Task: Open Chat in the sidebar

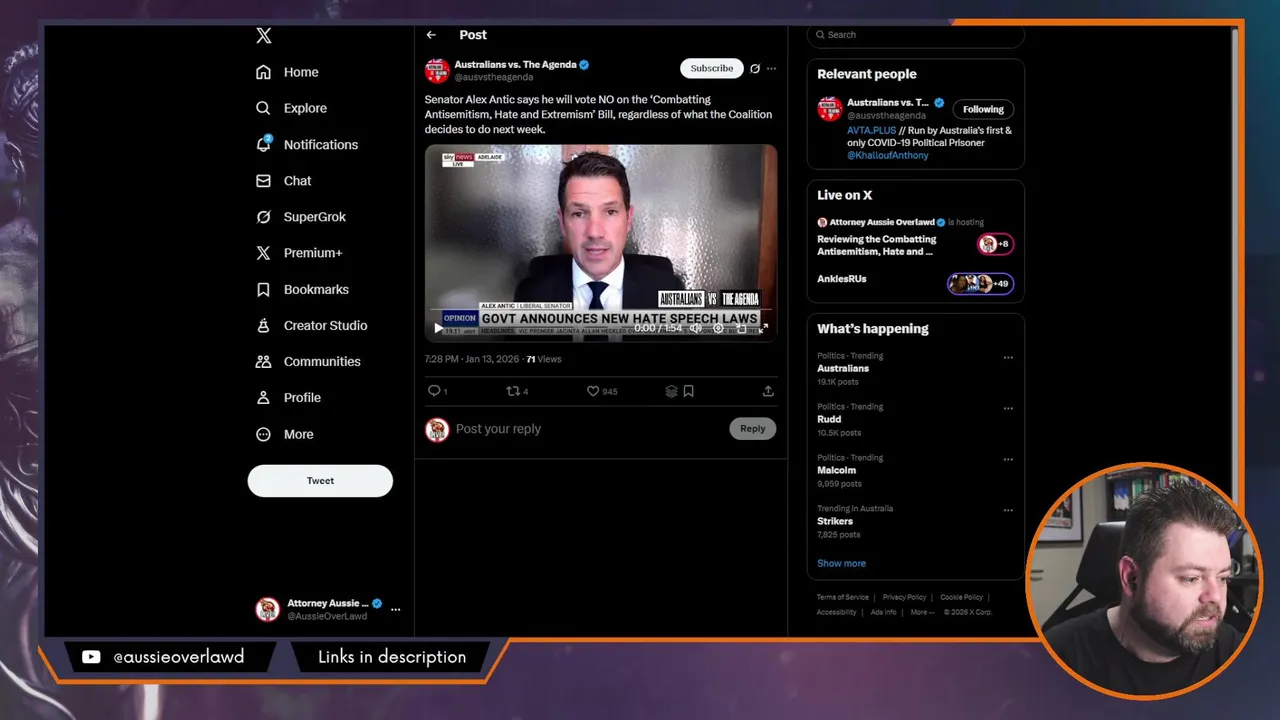Action: click(x=284, y=181)
